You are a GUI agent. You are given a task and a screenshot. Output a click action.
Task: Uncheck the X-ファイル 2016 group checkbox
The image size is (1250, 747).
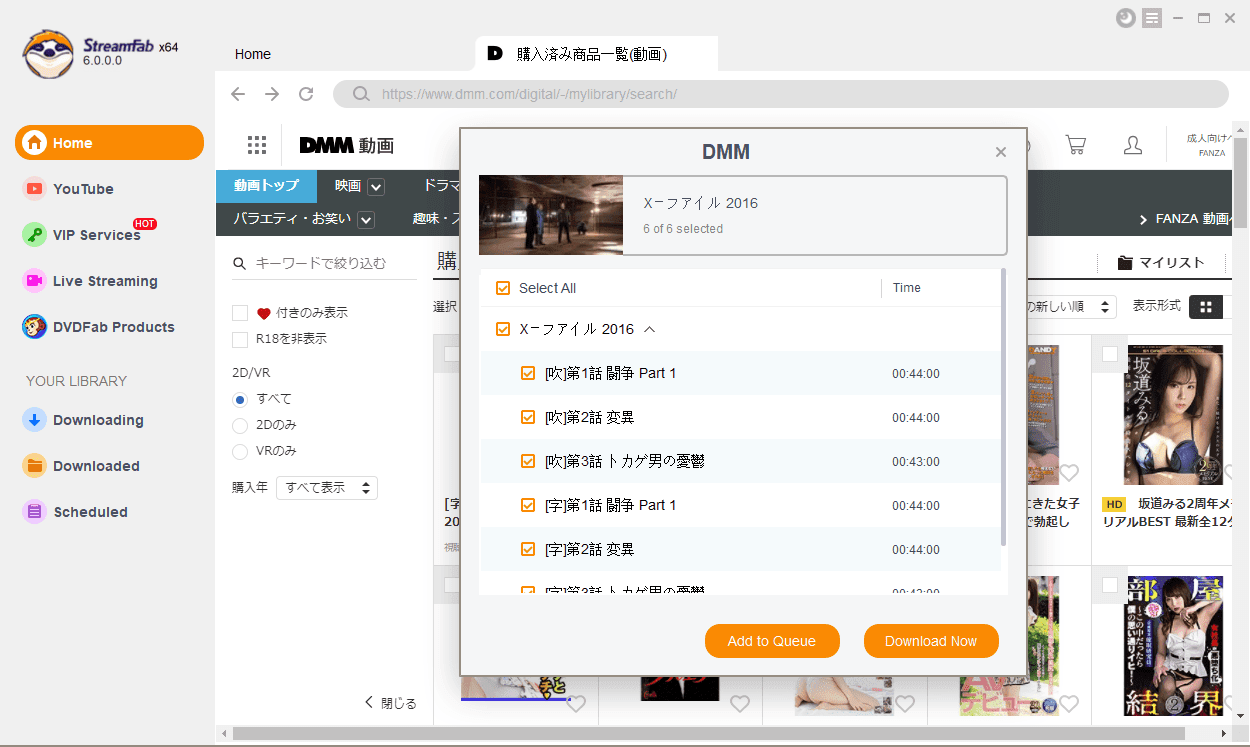click(x=503, y=329)
